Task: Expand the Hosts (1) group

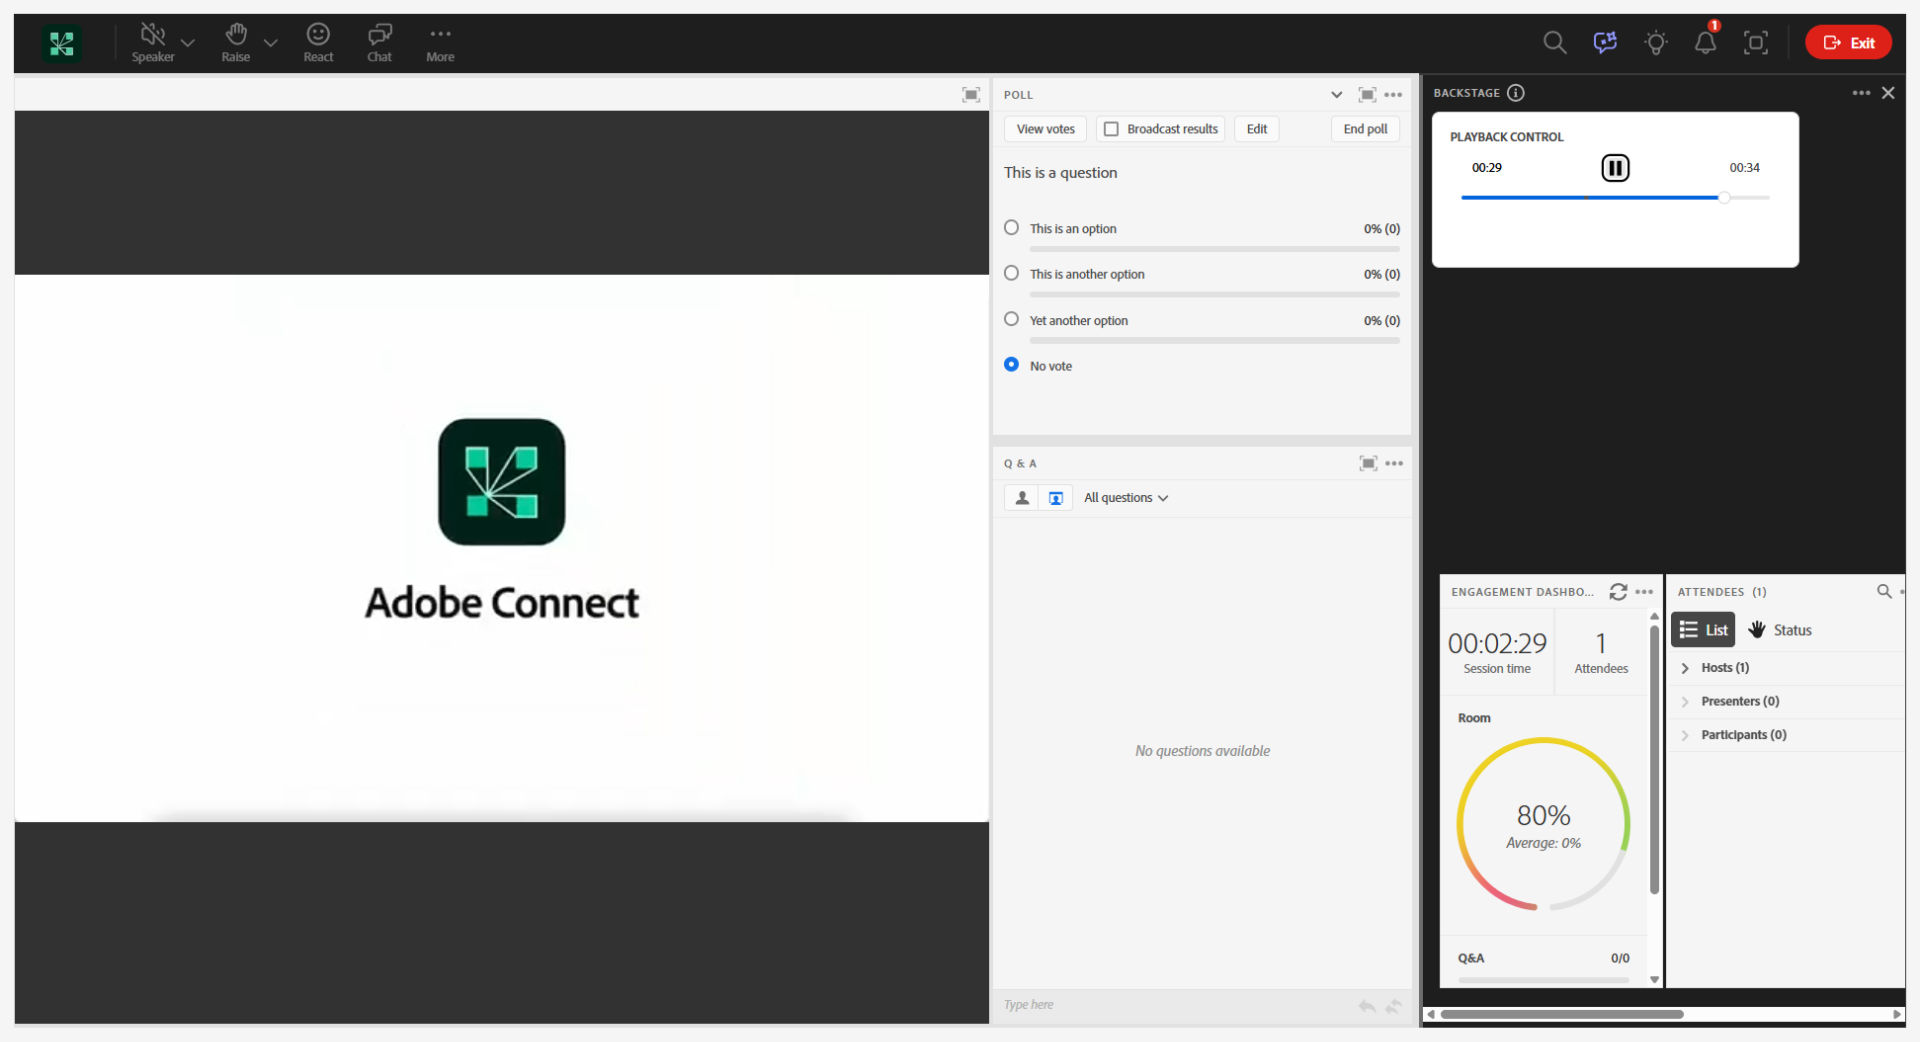Action: [x=1685, y=668]
